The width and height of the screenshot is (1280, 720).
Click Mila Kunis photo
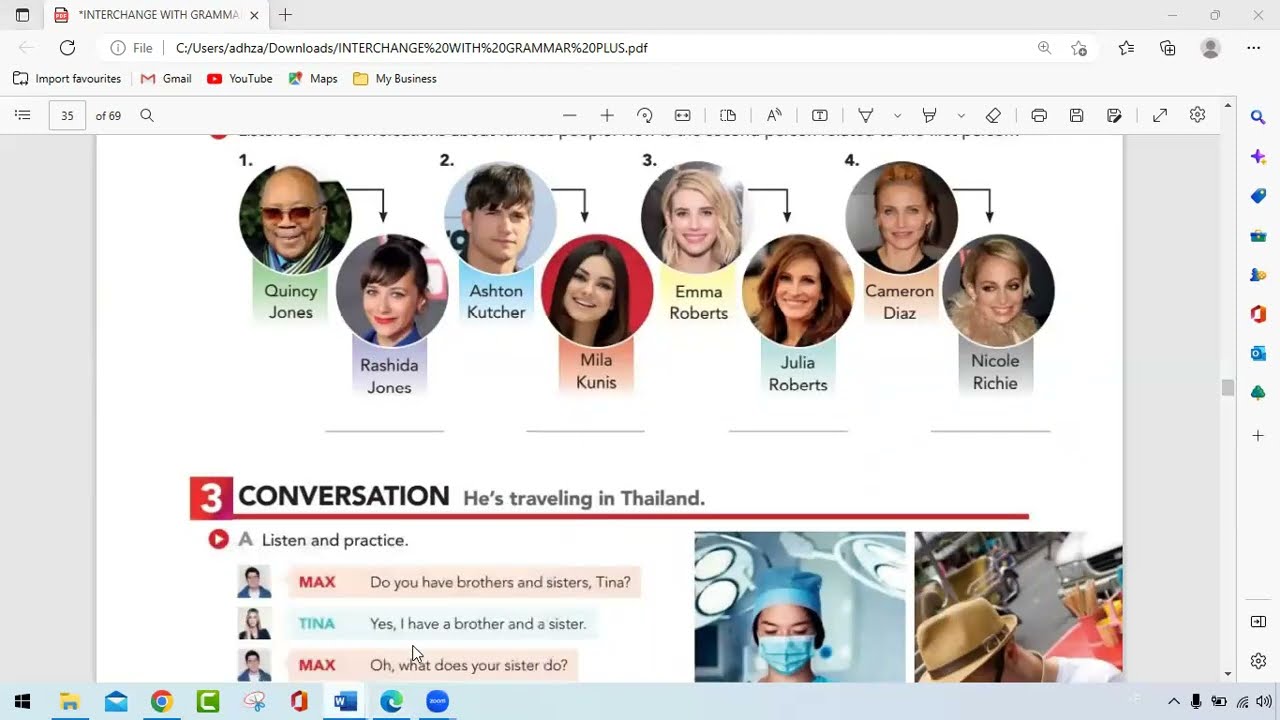point(597,291)
